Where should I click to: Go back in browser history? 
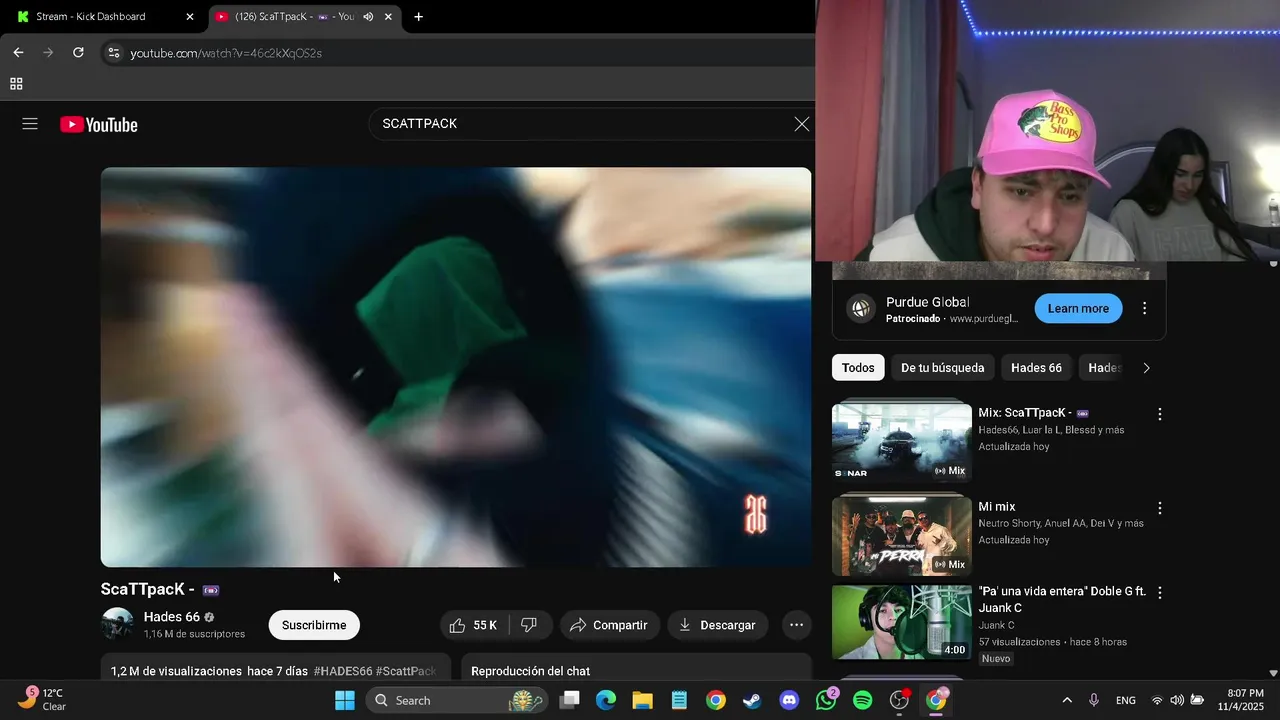click(x=18, y=53)
